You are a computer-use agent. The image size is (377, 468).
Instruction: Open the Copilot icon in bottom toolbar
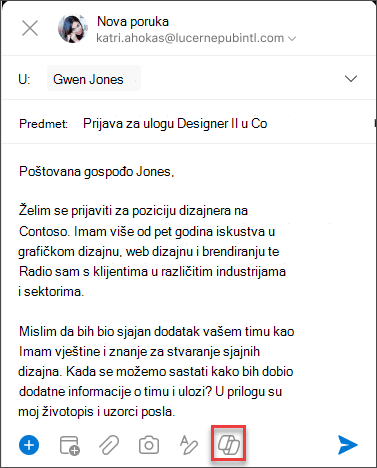(229, 445)
